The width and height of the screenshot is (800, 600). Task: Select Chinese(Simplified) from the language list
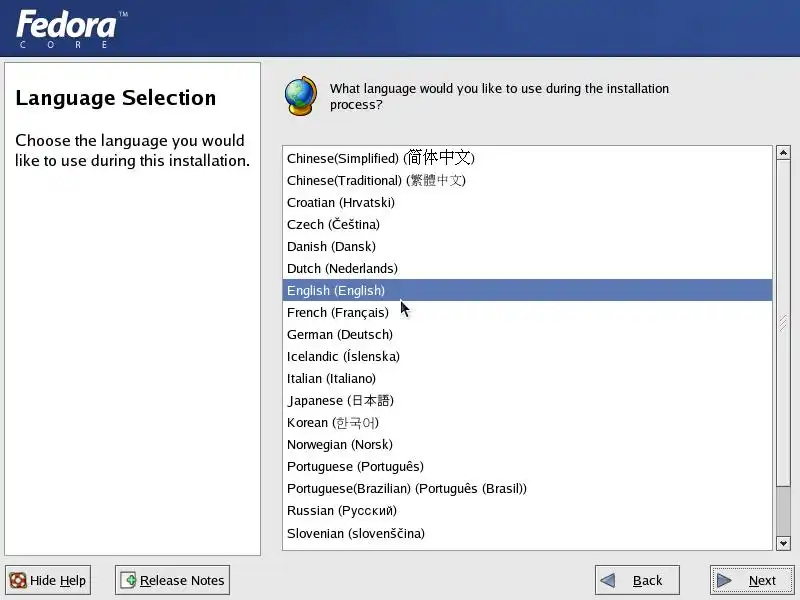point(527,158)
